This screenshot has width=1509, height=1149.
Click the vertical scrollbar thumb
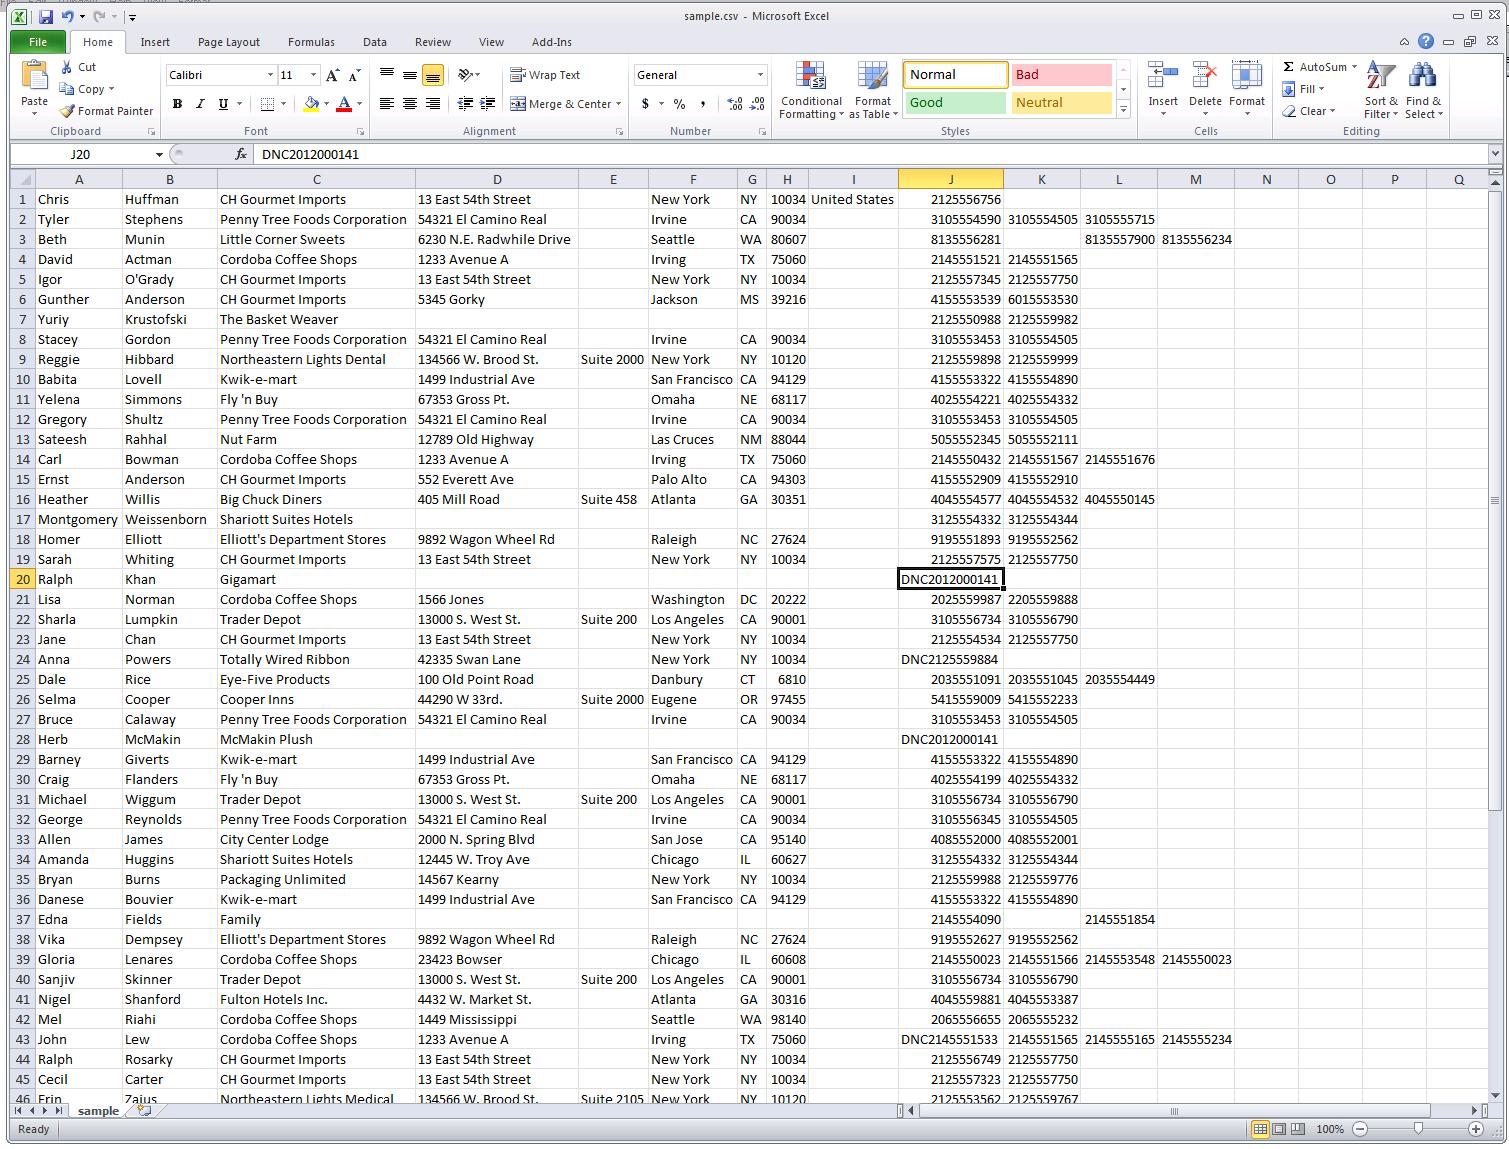1495,500
